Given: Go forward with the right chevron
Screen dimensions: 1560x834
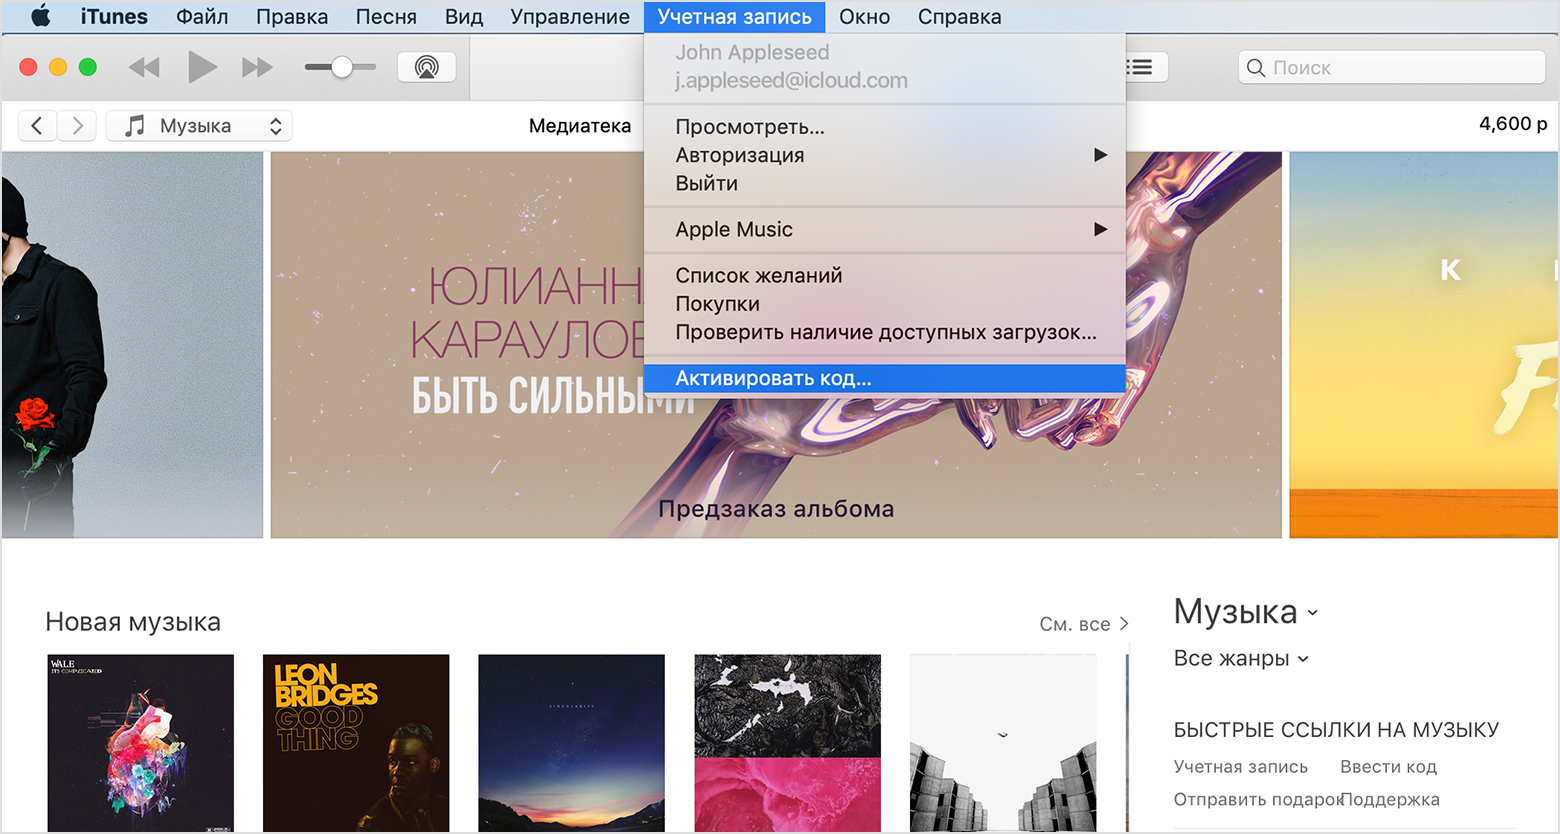Looking at the screenshot, I should click(77, 125).
